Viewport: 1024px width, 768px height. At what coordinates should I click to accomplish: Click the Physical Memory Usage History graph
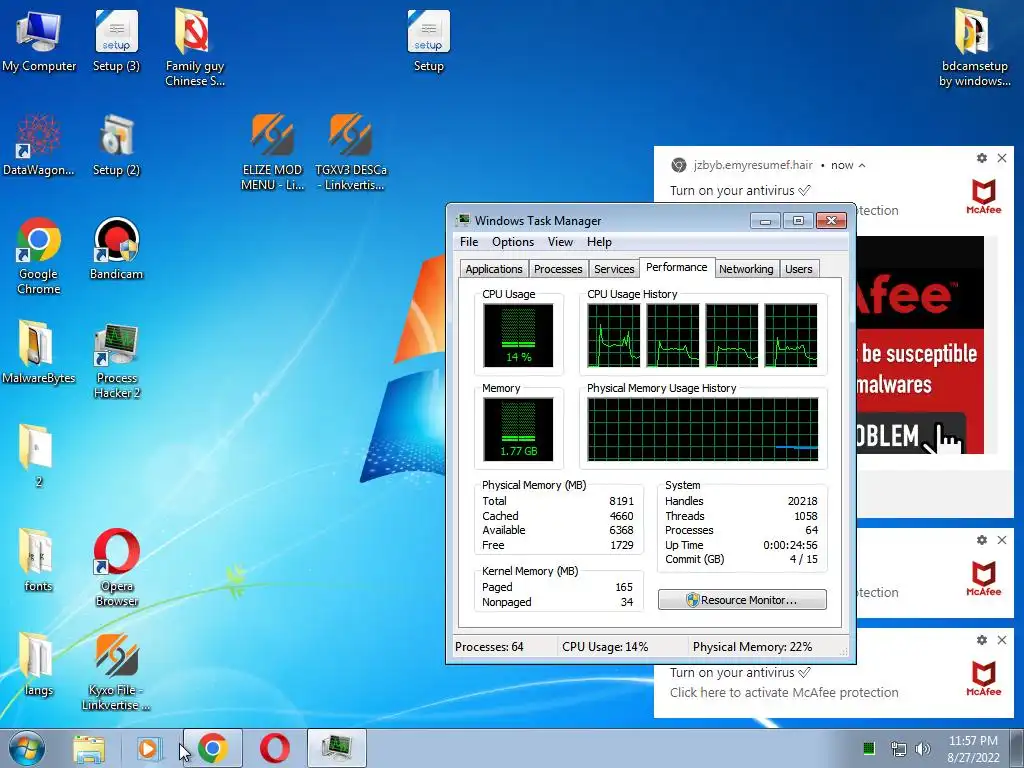(x=703, y=429)
